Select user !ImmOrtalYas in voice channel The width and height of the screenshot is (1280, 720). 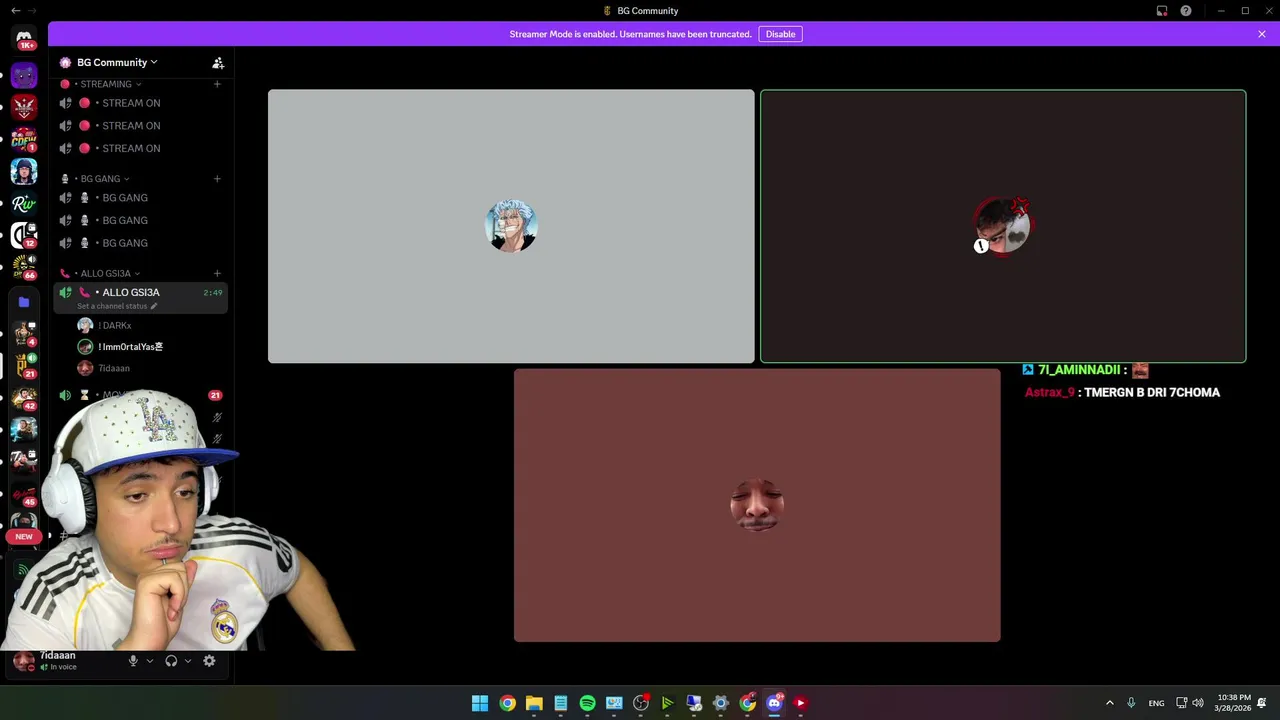[130, 347]
